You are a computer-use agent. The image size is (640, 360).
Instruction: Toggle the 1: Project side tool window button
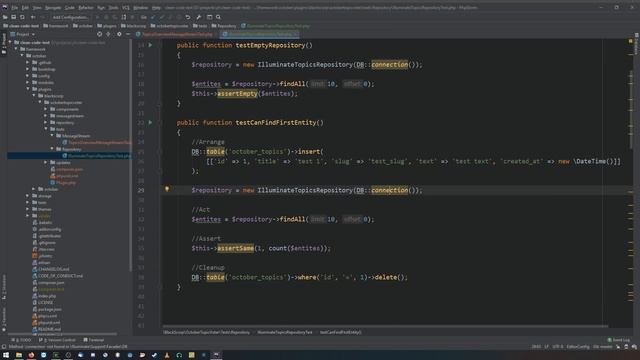(4, 43)
